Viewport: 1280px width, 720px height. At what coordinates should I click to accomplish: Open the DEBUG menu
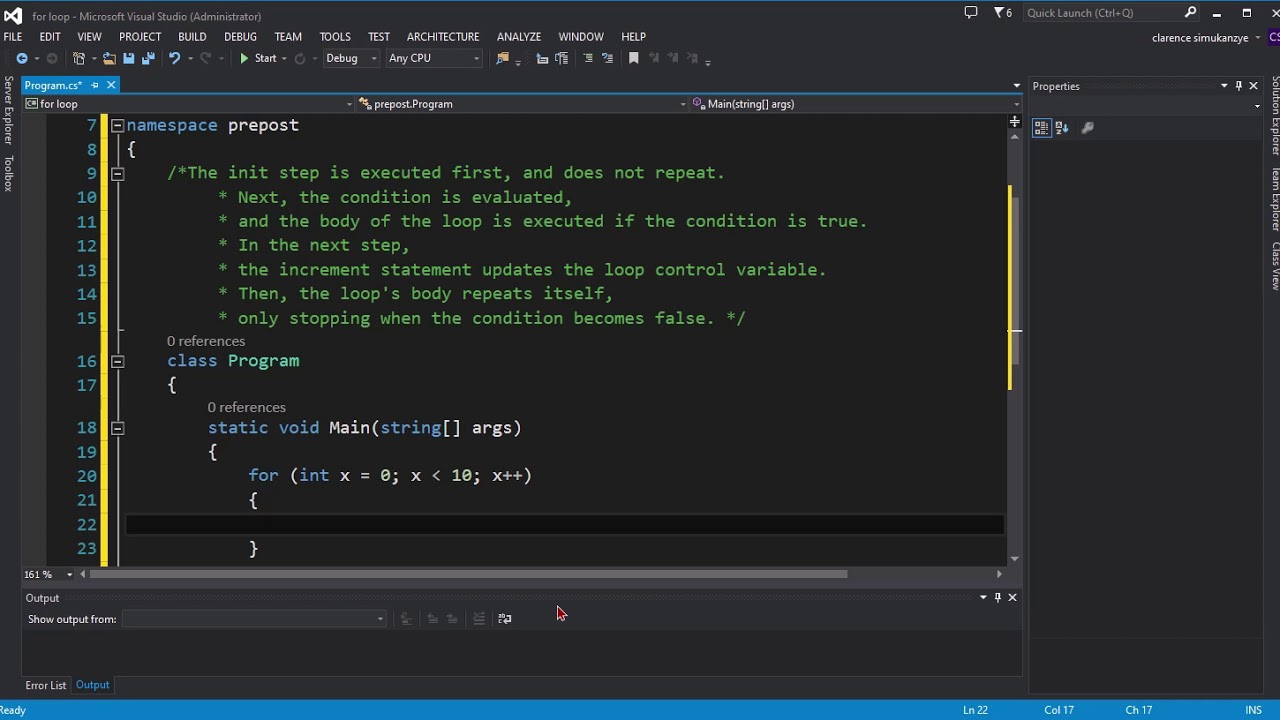click(x=240, y=36)
